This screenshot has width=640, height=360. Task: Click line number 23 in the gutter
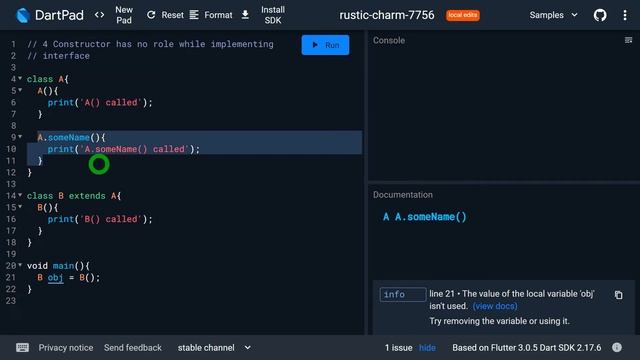coord(11,301)
